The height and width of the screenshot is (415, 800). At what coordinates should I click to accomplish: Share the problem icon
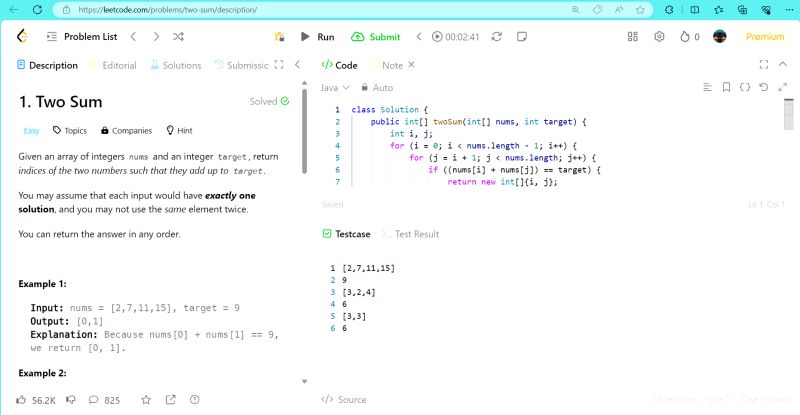[x=170, y=400]
